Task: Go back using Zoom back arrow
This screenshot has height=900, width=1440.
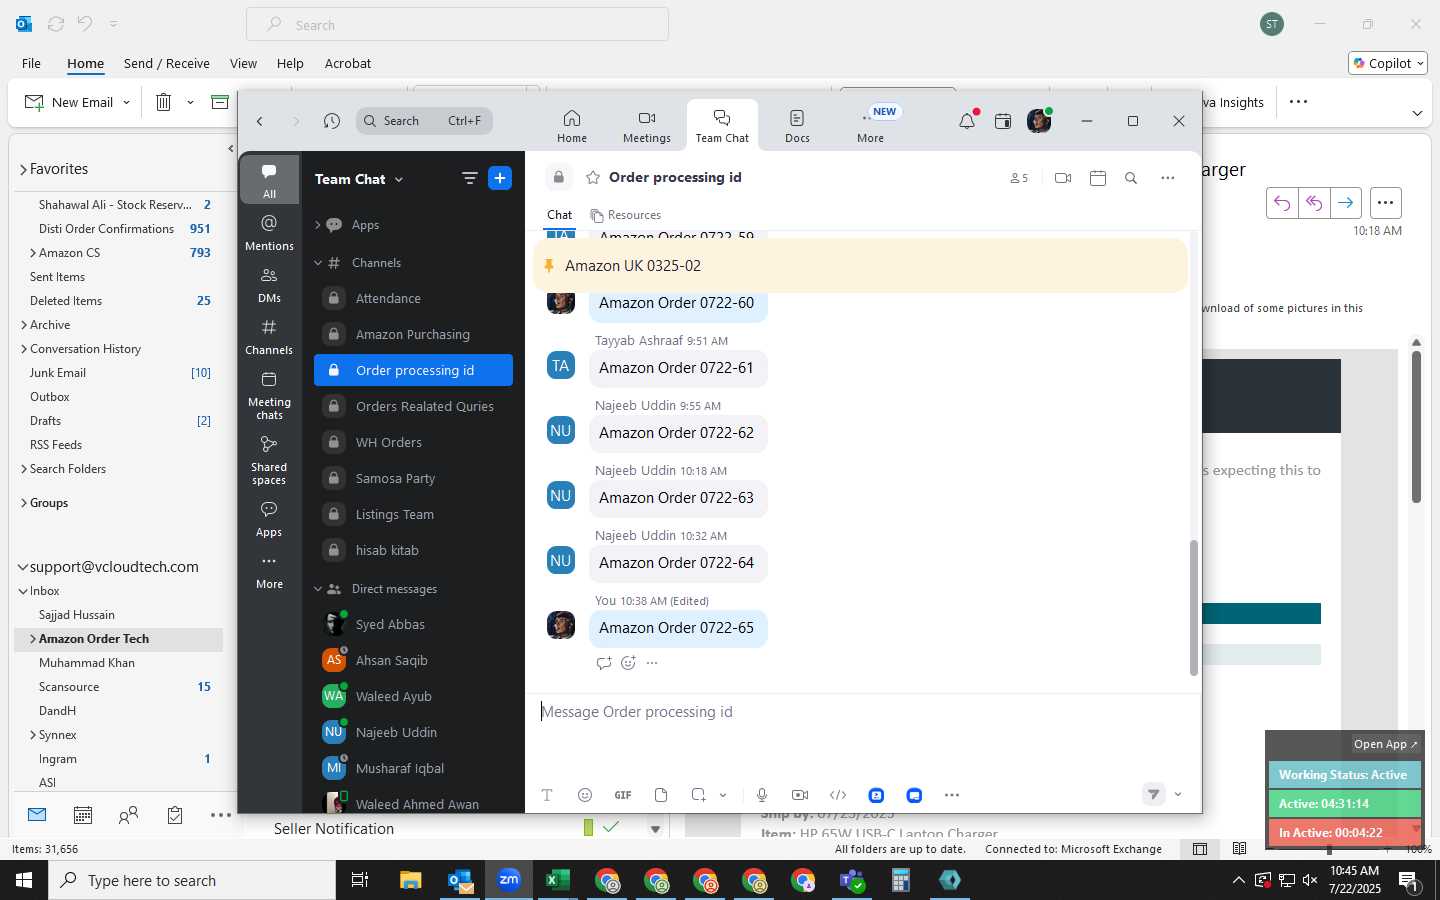Action: [x=260, y=121]
